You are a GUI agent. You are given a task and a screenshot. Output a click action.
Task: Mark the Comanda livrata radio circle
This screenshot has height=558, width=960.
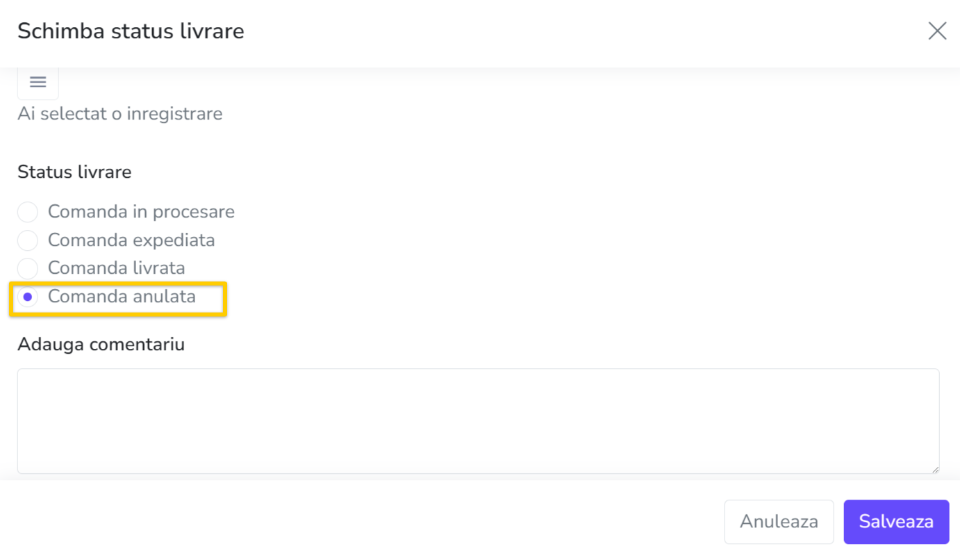(x=28, y=268)
